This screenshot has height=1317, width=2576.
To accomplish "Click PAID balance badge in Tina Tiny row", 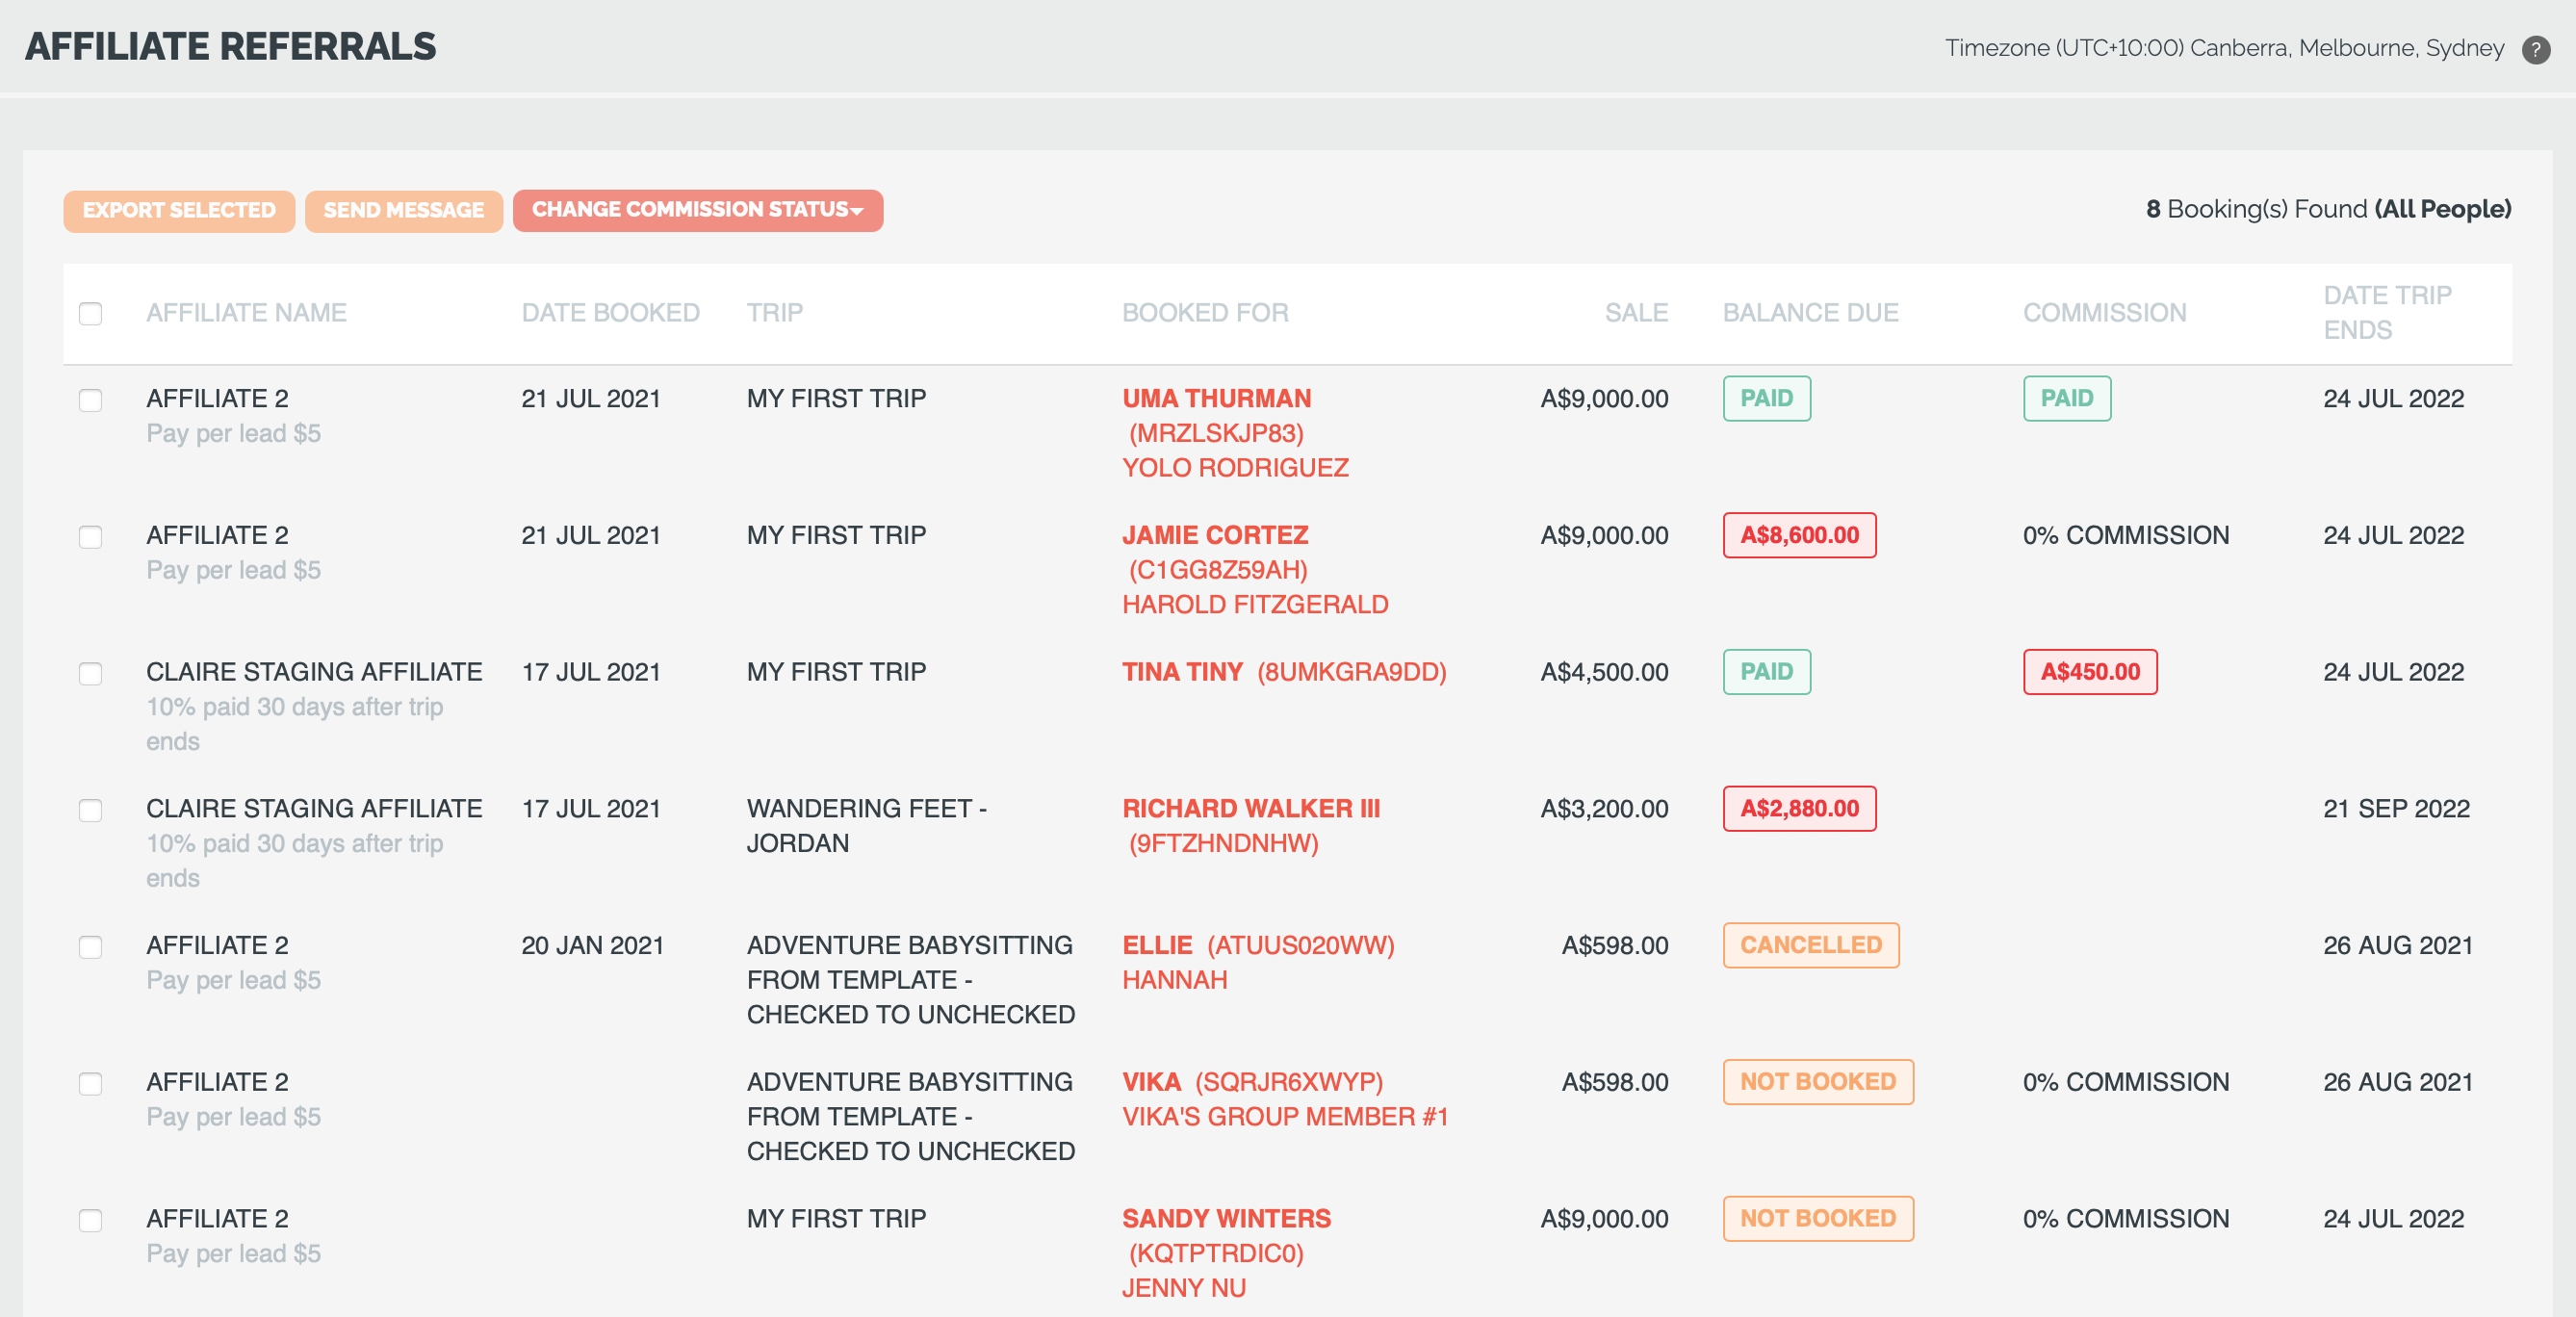I will (x=1766, y=672).
